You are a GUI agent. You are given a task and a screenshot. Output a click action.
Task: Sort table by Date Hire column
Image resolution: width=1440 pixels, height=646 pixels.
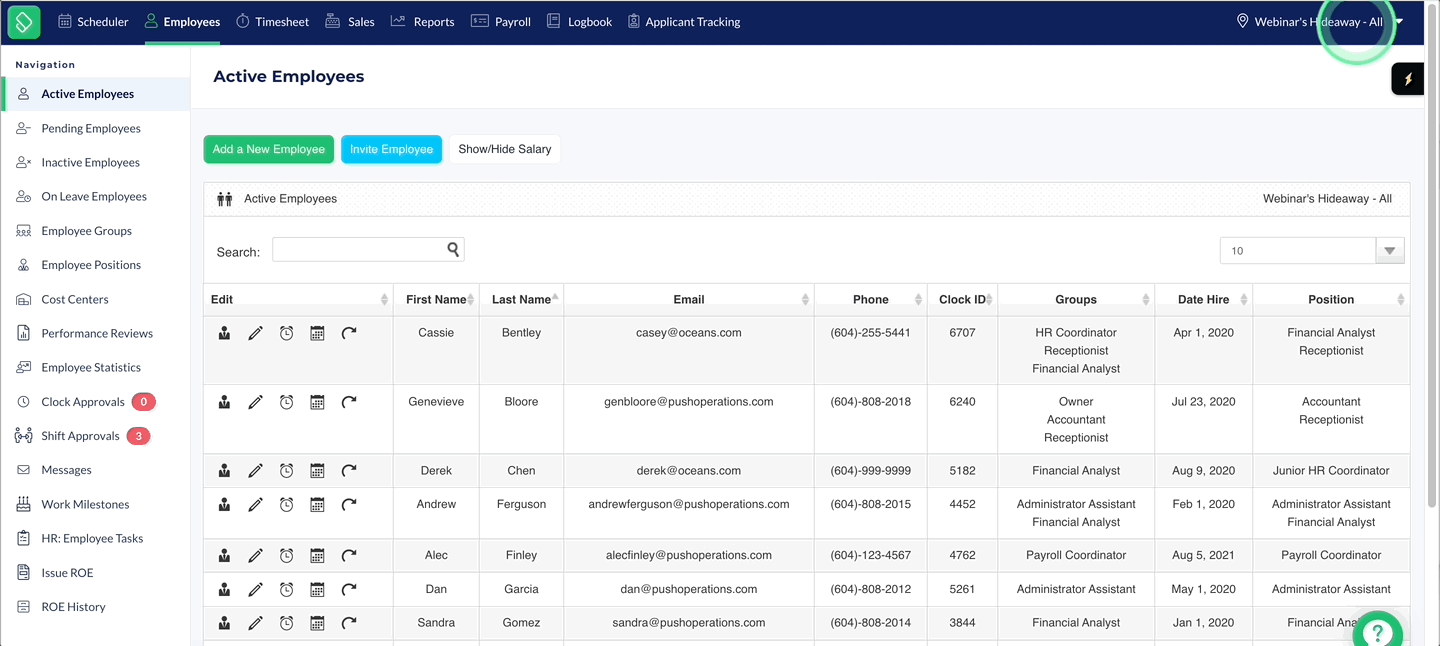pyautogui.click(x=1203, y=299)
